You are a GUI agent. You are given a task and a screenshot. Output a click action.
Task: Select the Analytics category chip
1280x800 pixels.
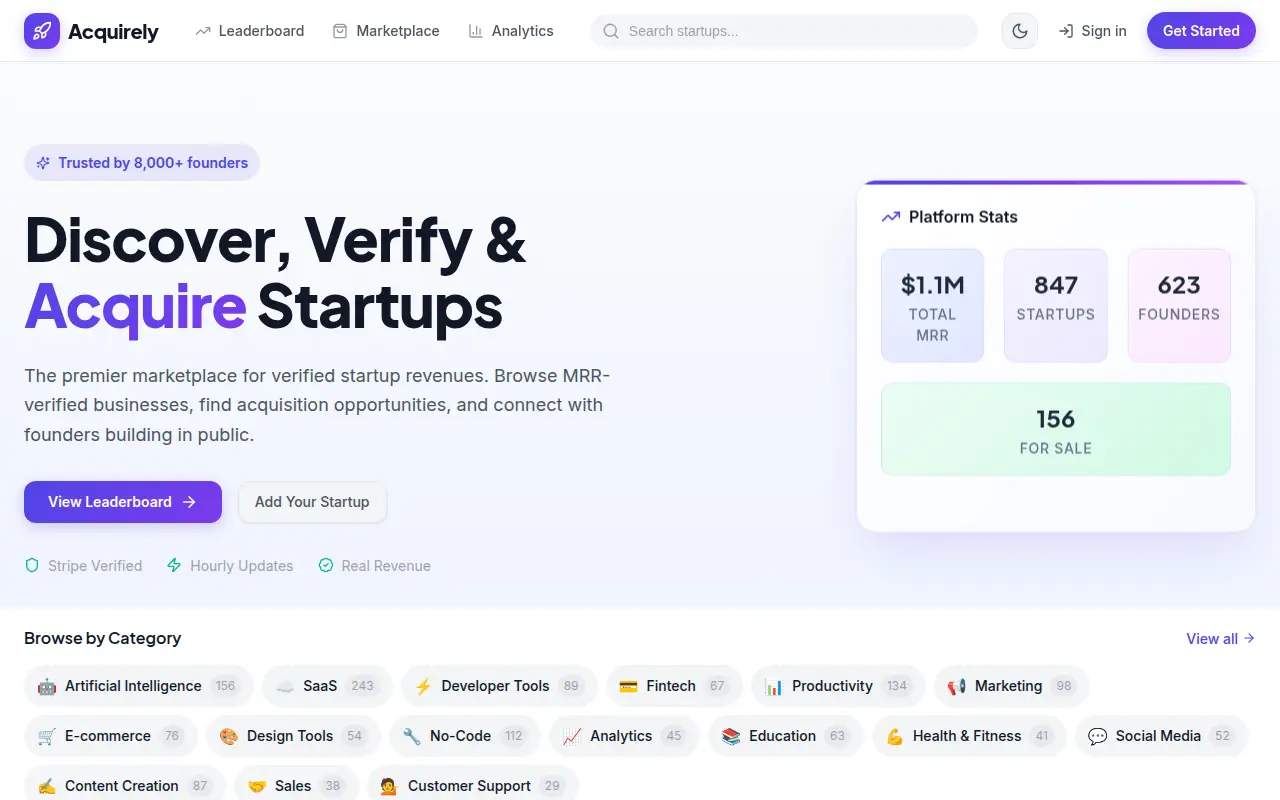(x=624, y=736)
